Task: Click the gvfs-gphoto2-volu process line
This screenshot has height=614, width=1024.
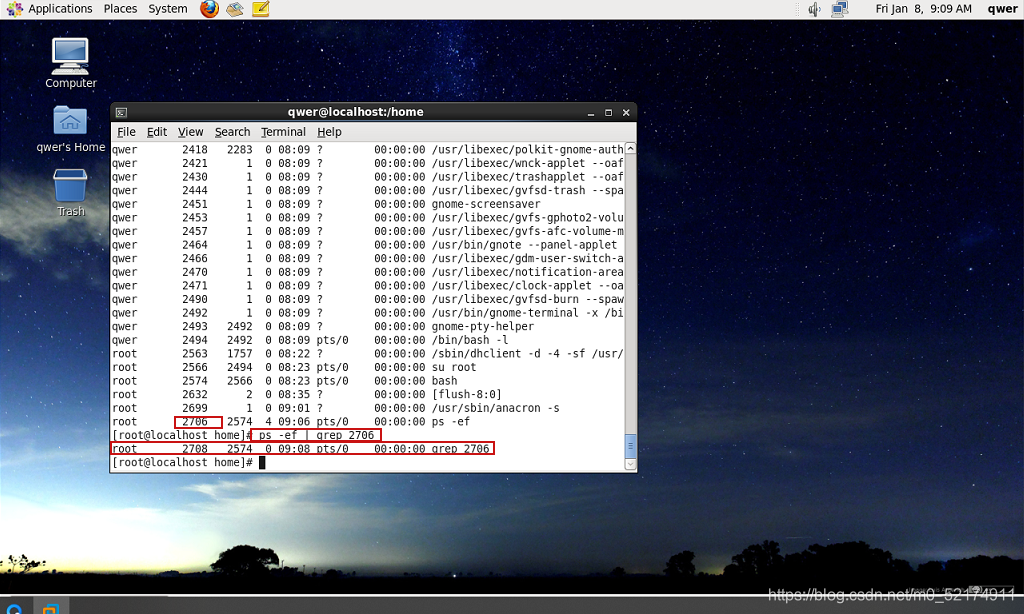Action: (368, 218)
